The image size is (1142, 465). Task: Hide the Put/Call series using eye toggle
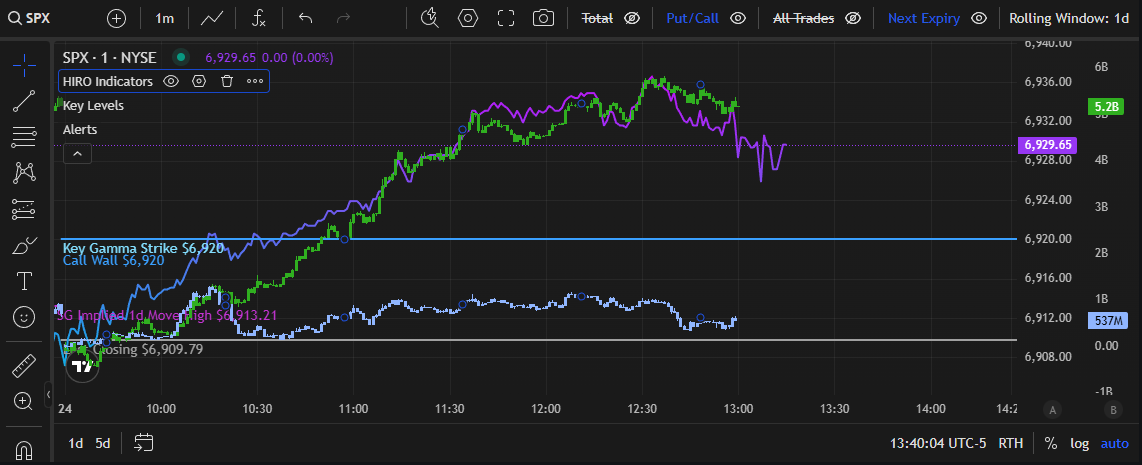tap(738, 18)
